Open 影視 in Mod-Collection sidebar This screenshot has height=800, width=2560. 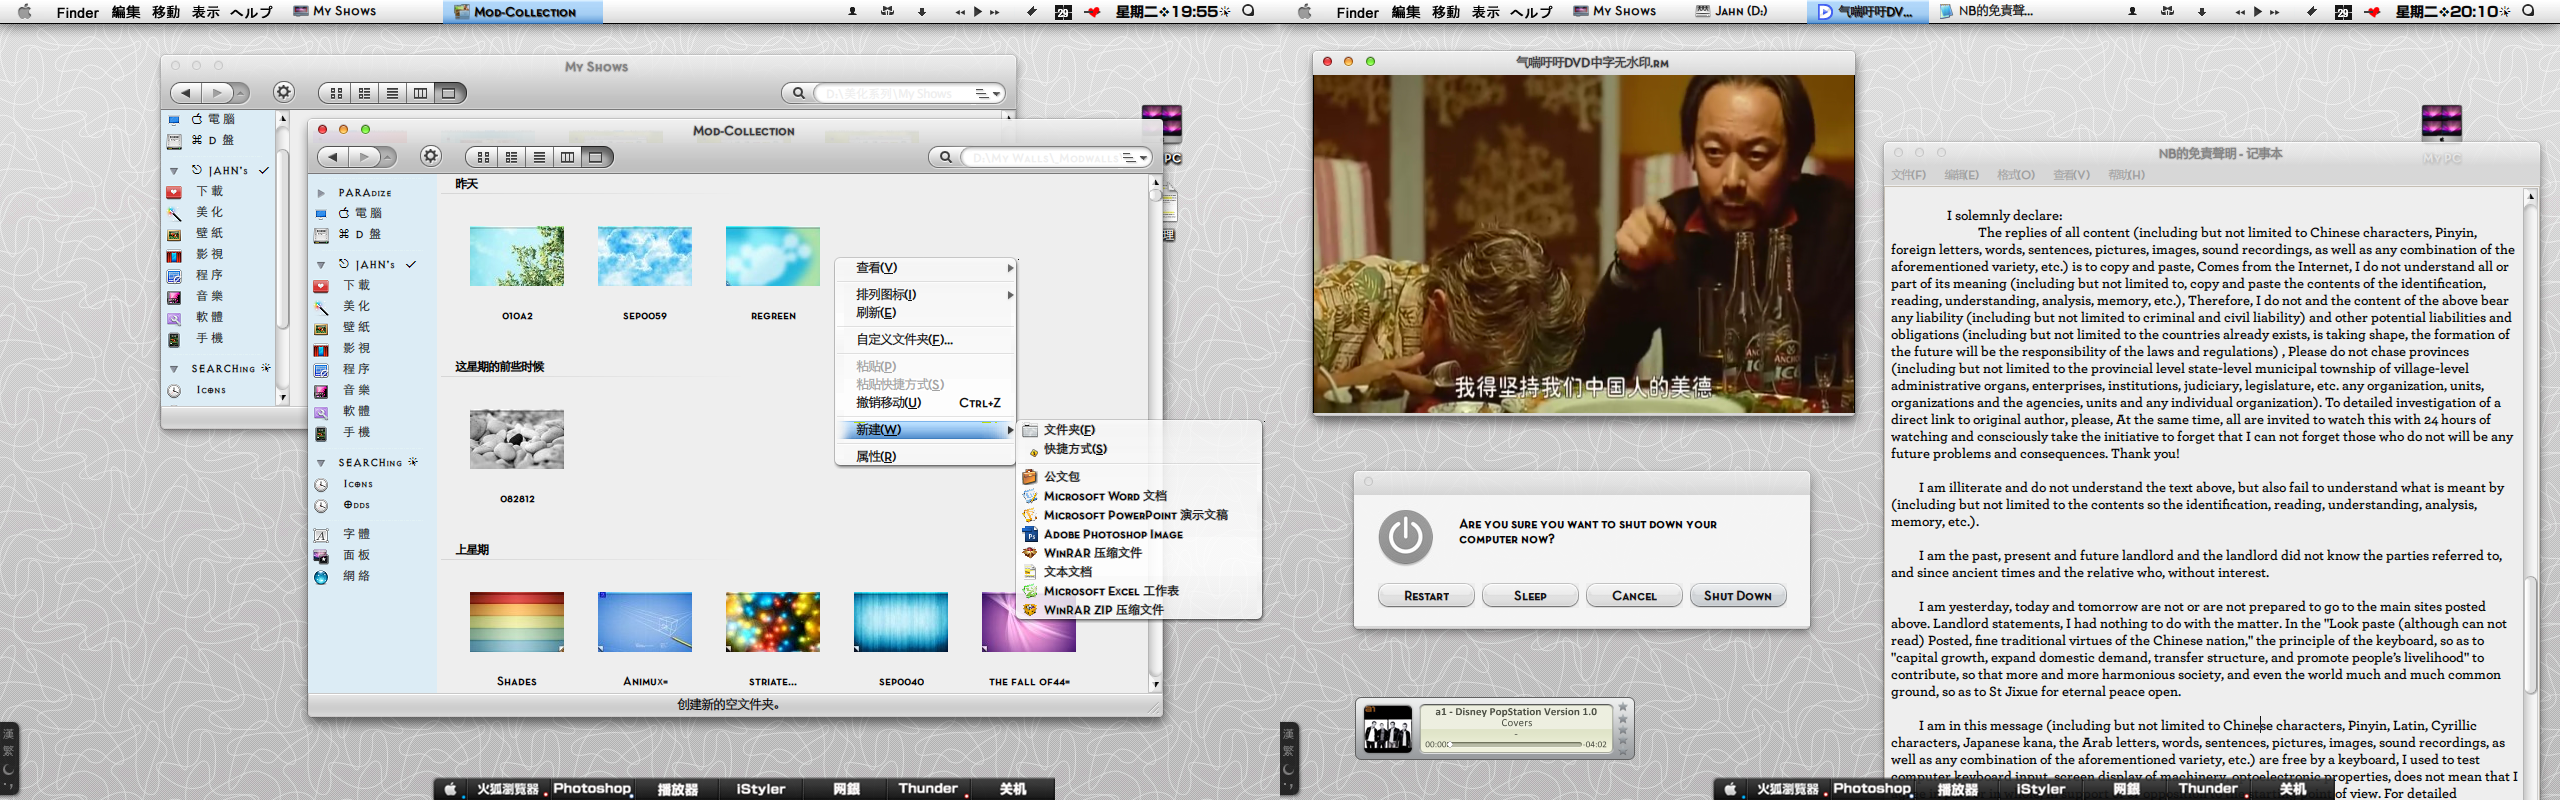coord(357,349)
